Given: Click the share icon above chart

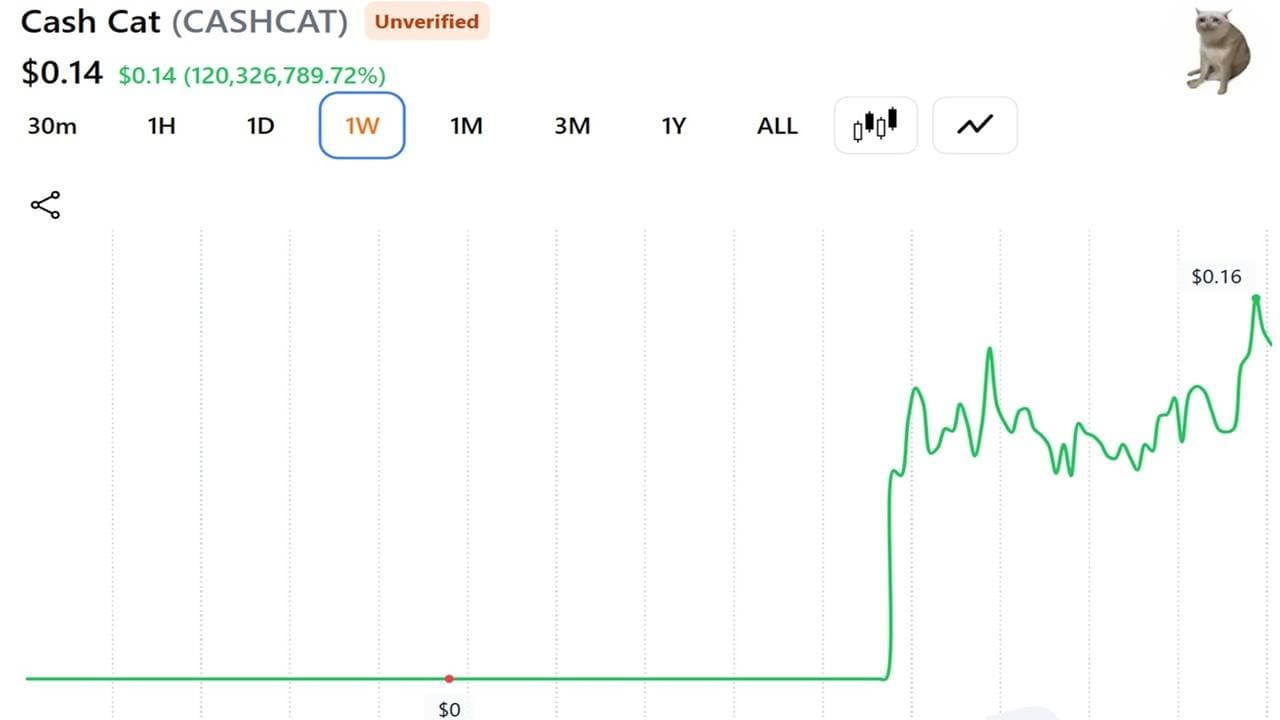Looking at the screenshot, I should 45,205.
